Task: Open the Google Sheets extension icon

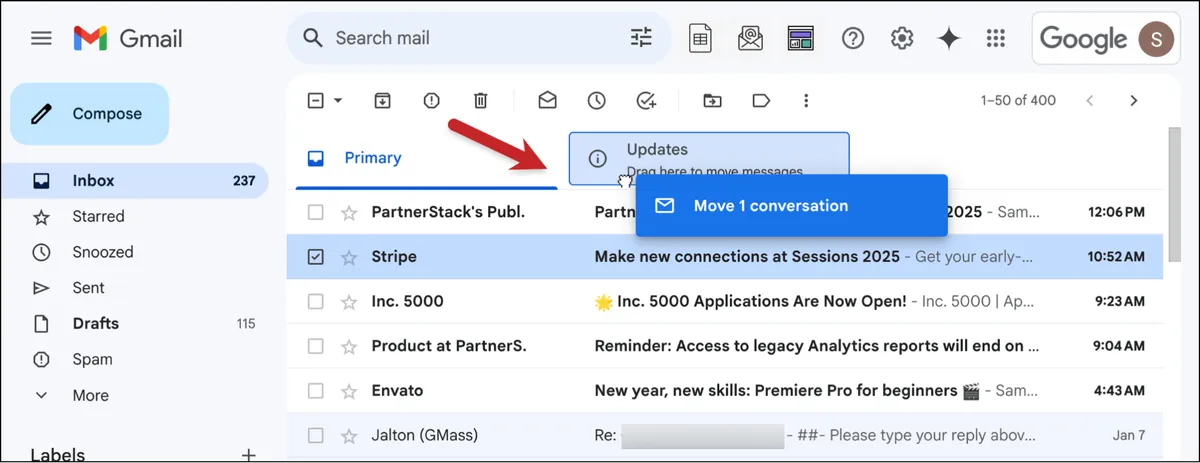Action: 701,38
